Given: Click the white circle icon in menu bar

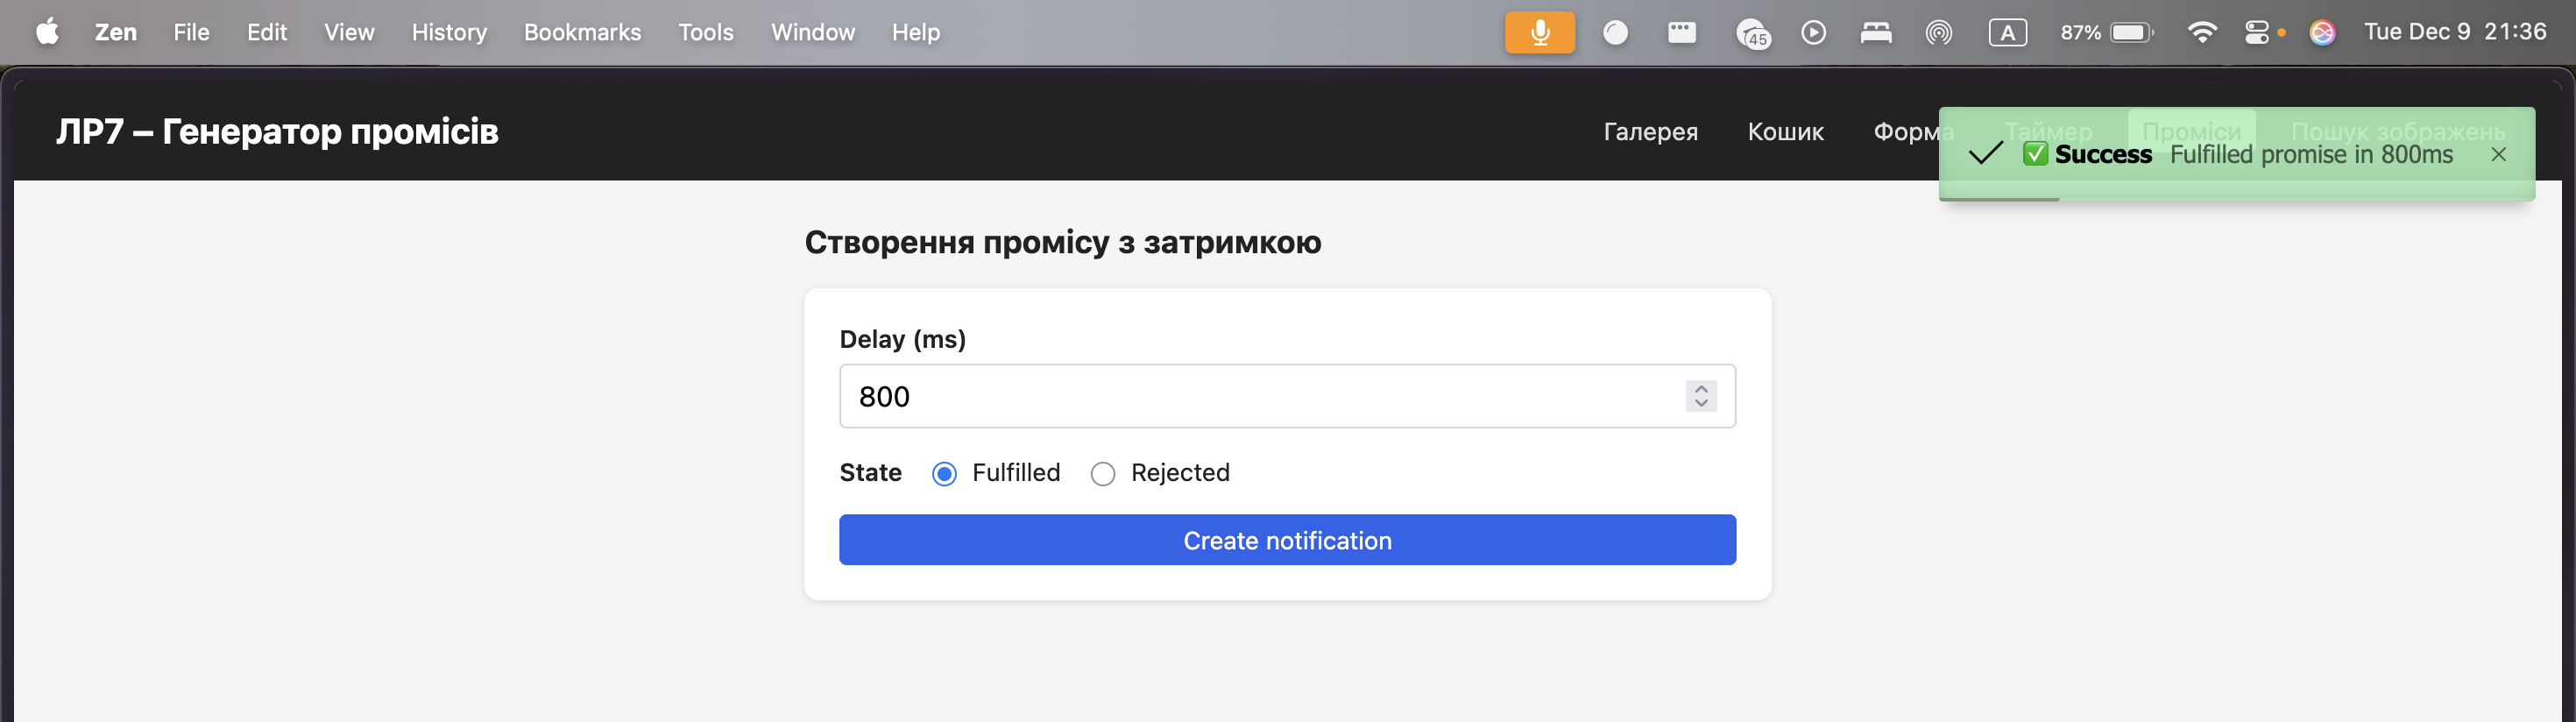Looking at the screenshot, I should tap(1615, 32).
